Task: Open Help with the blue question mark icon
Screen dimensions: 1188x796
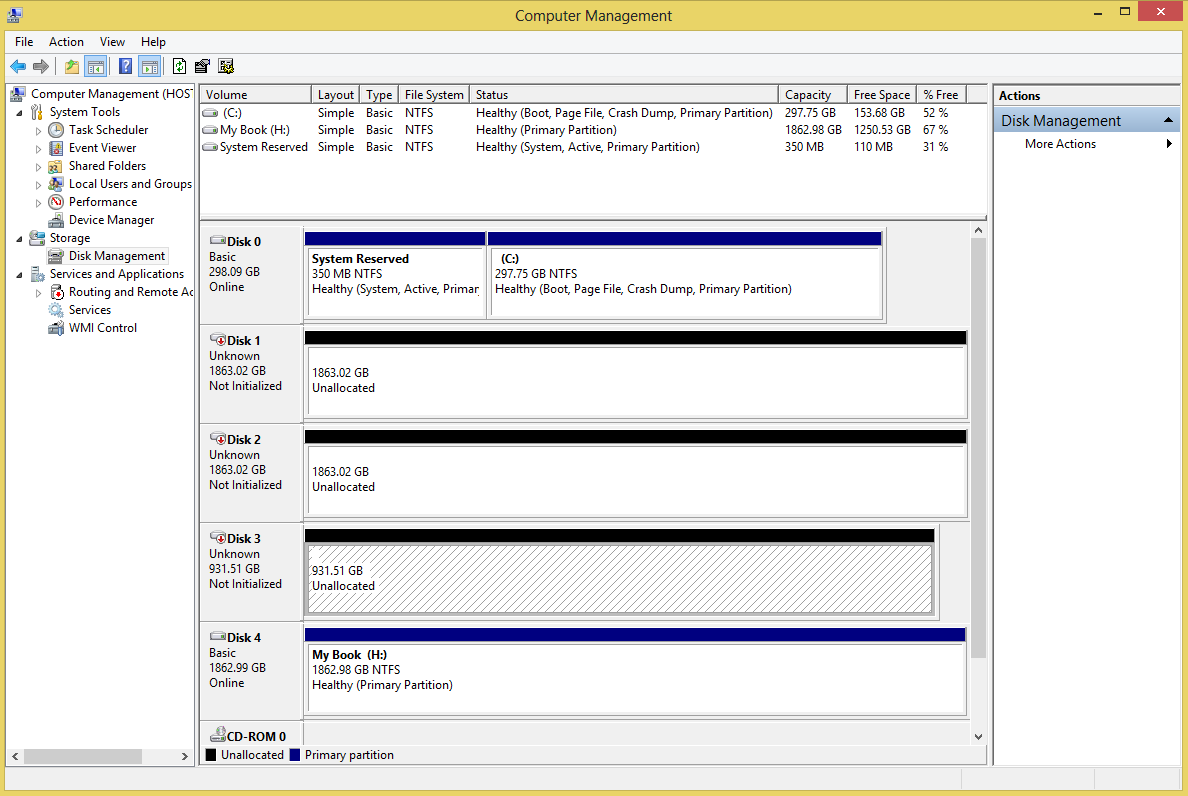Action: pos(126,67)
